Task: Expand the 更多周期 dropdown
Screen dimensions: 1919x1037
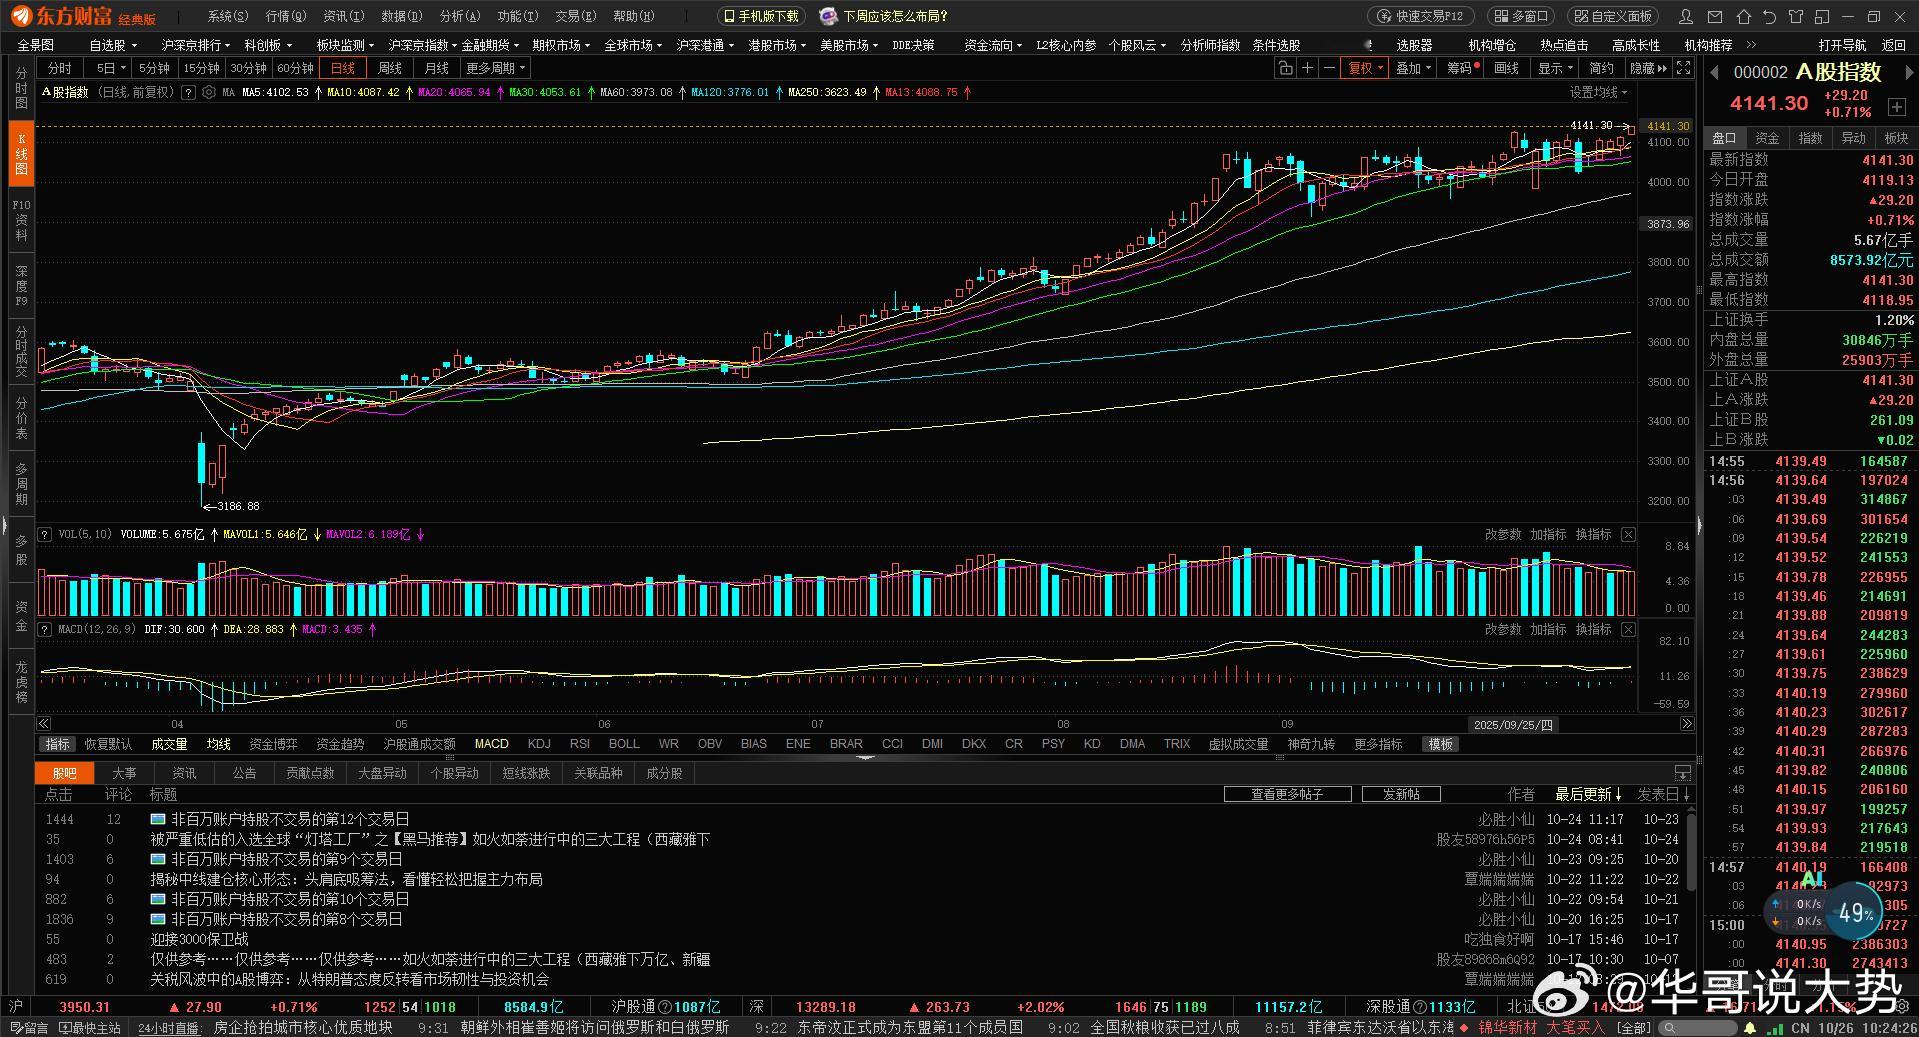Action: [496, 68]
